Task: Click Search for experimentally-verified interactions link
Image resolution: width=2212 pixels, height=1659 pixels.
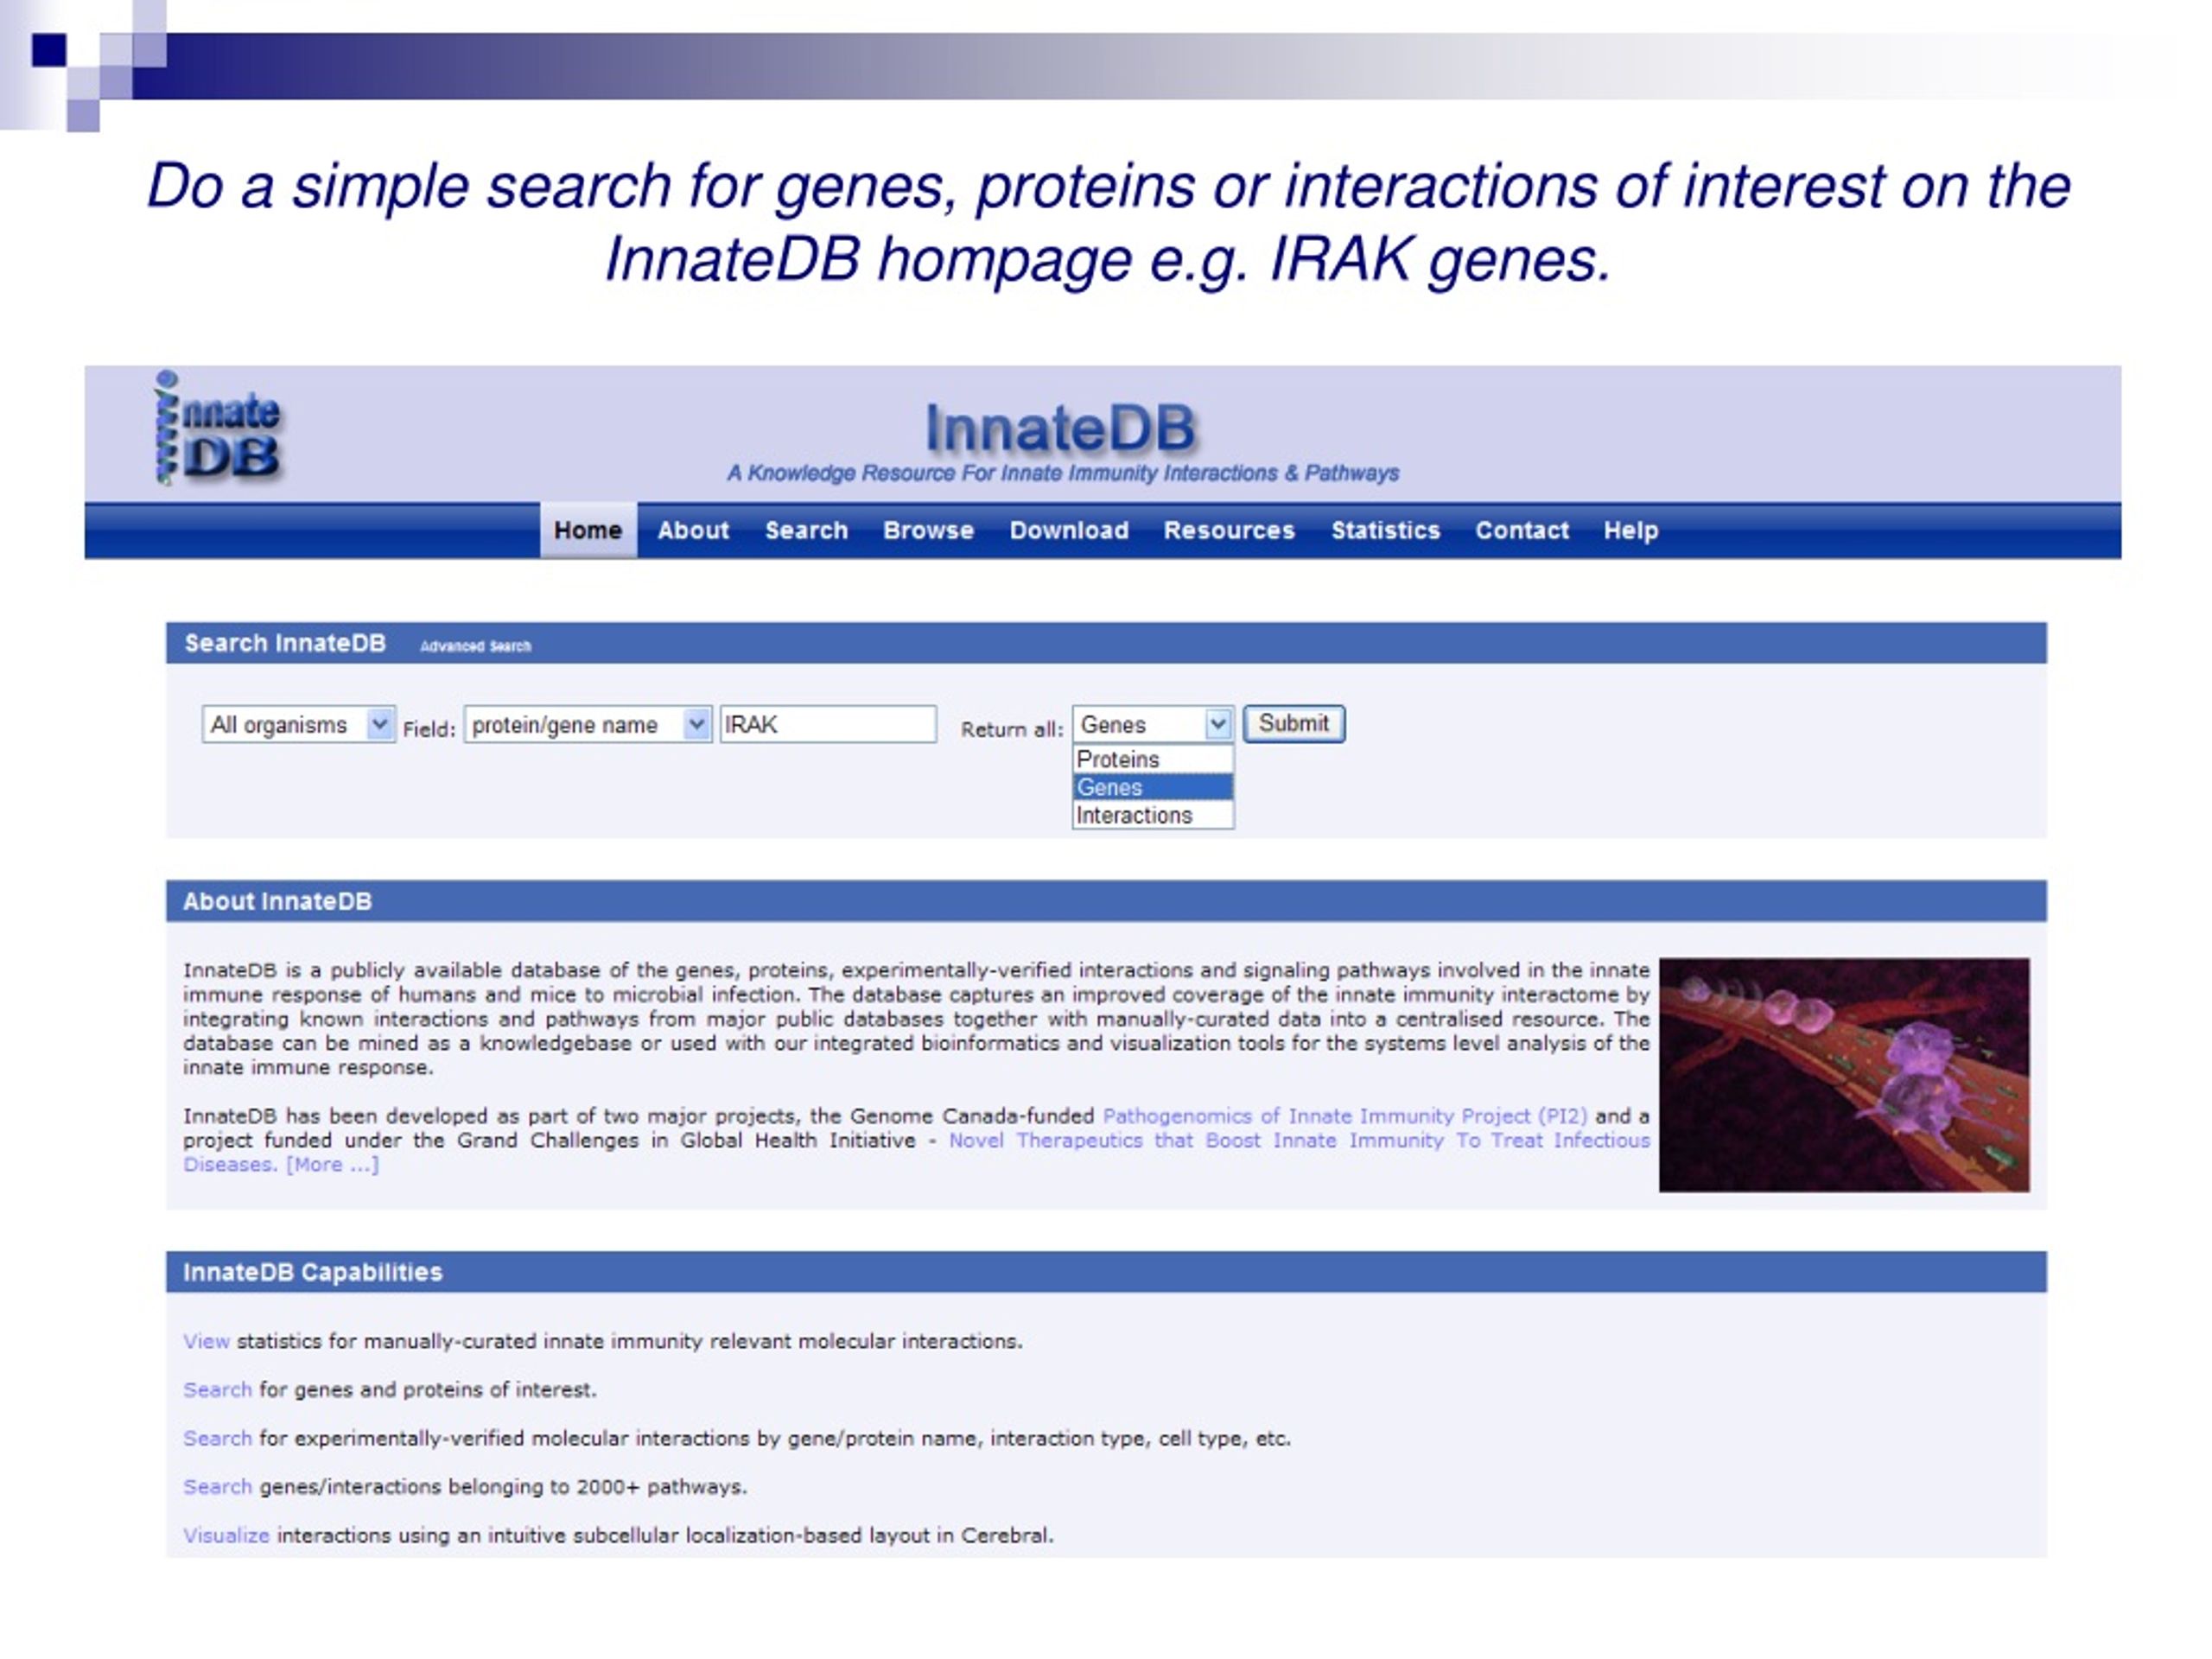Action: [217, 1438]
